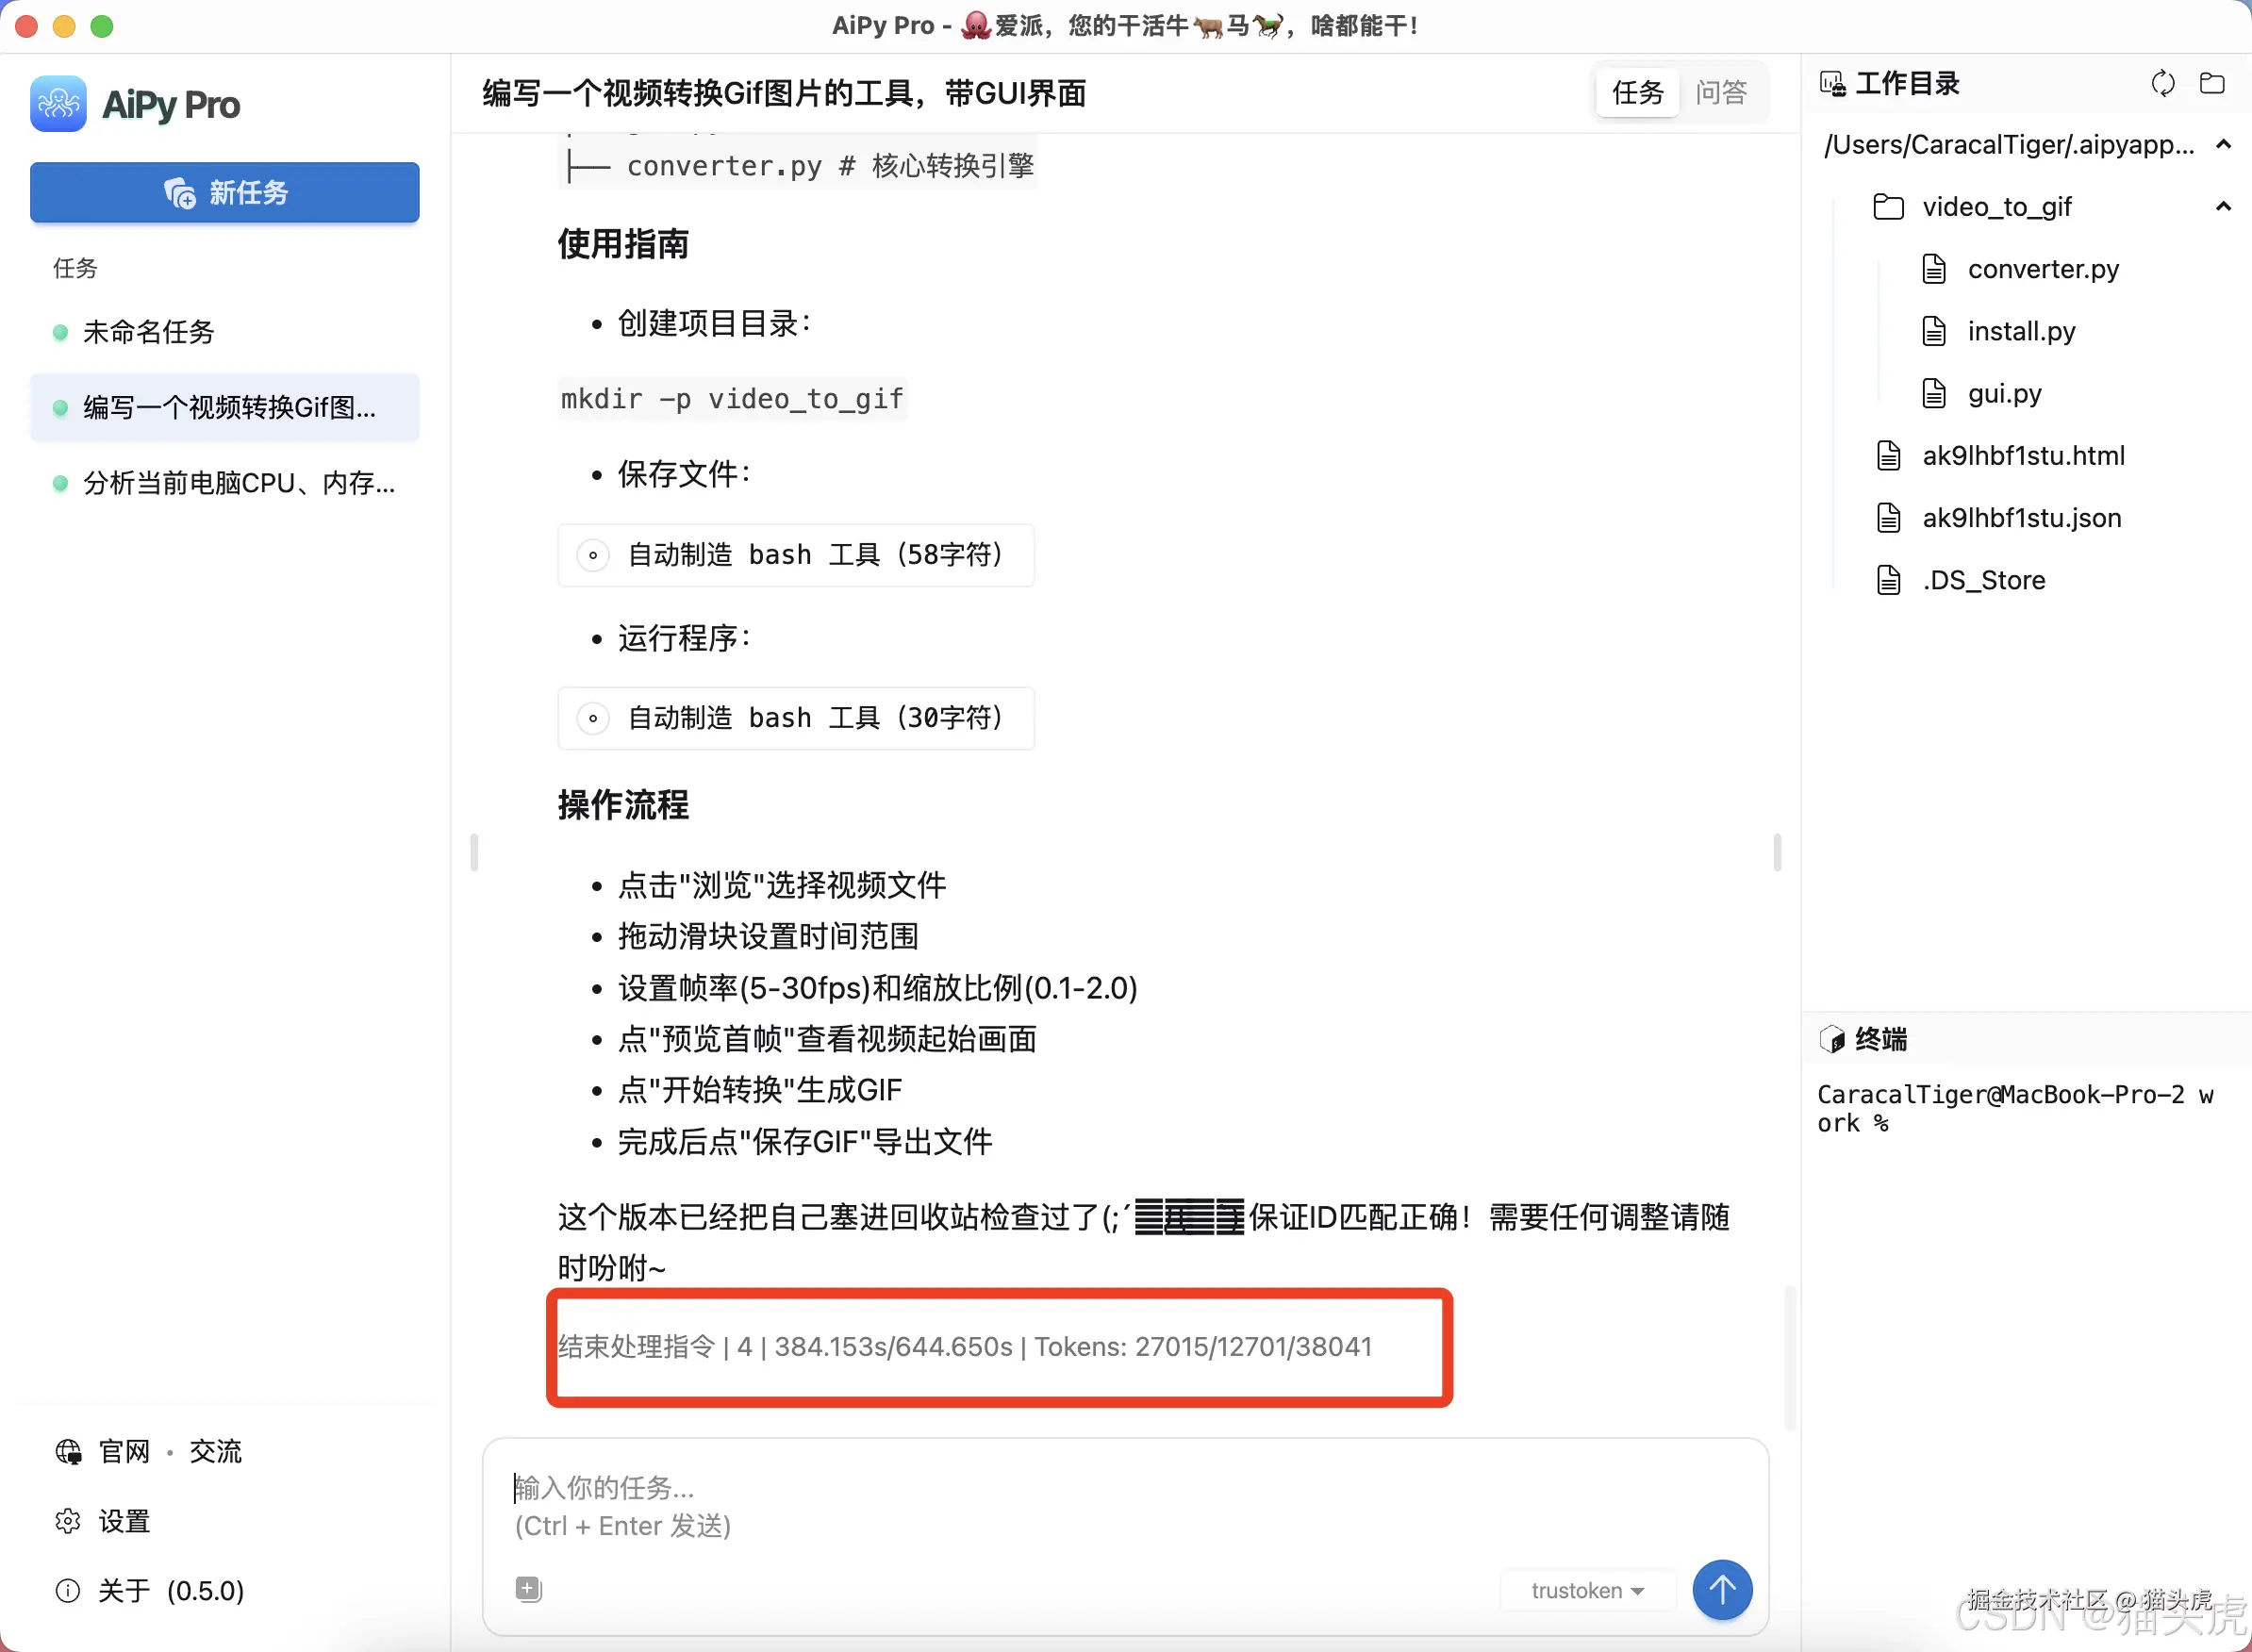This screenshot has height=1652, width=2252.
Task: Click the 新任务 button
Action: pyautogui.click(x=224, y=192)
